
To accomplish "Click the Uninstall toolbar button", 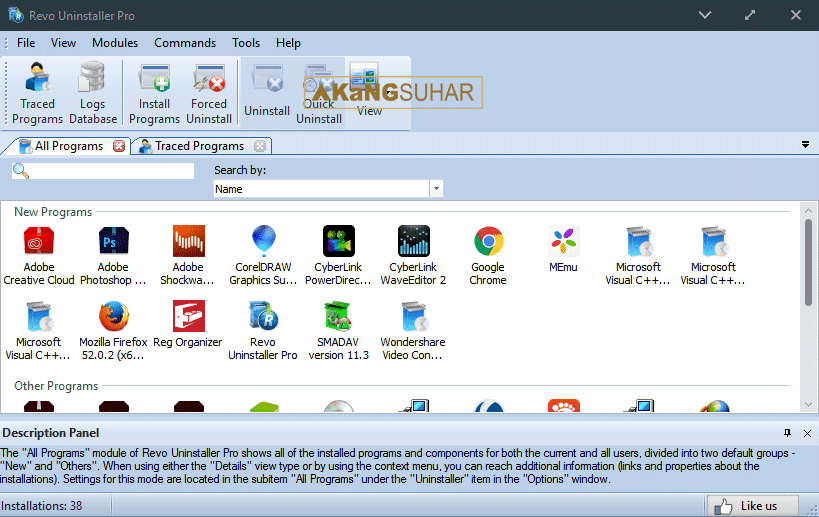I will tap(267, 90).
